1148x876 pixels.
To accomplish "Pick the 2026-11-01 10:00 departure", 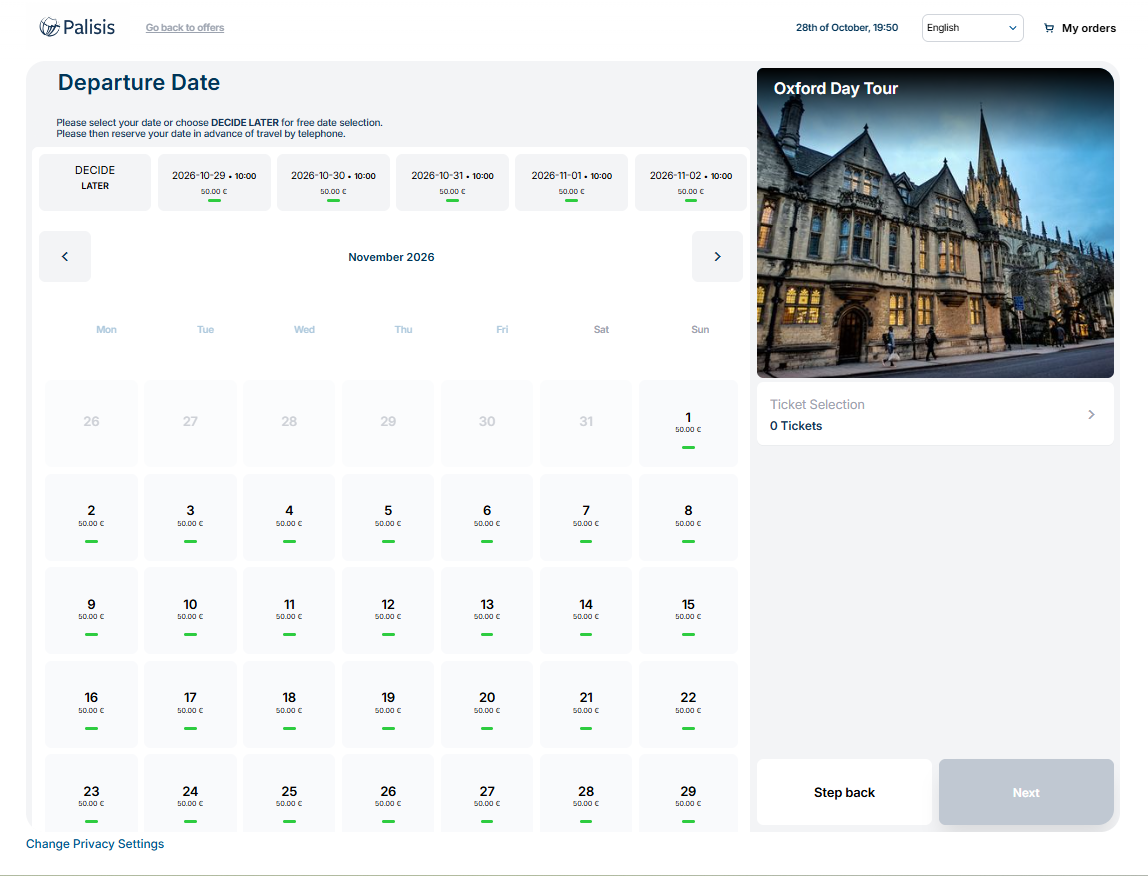I will 572,182.
